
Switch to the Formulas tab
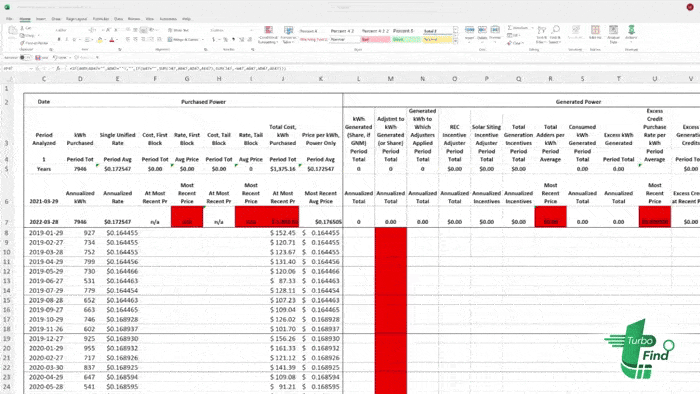pos(101,19)
